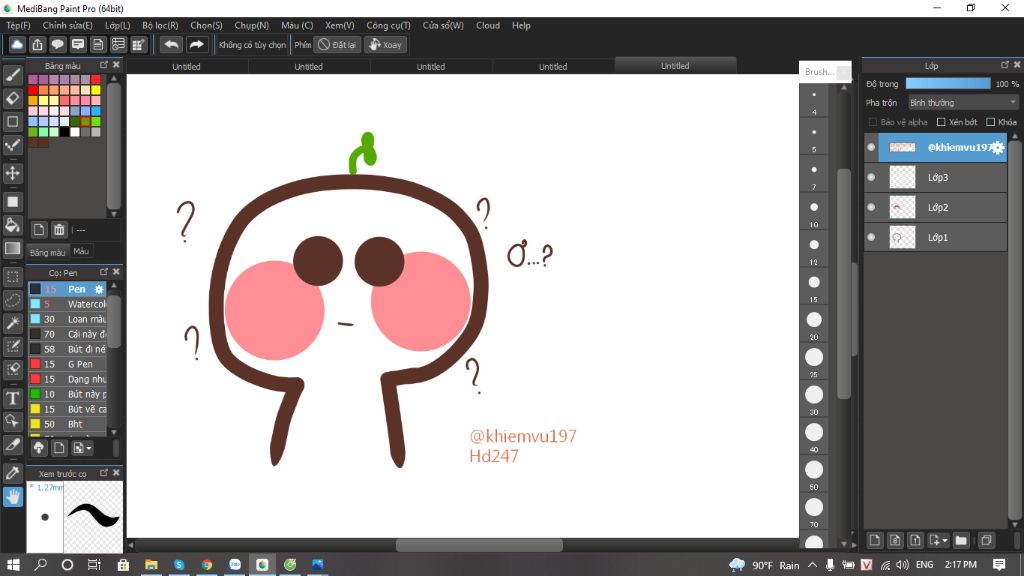Click the Undo arrow in top toolbar

tap(171, 44)
